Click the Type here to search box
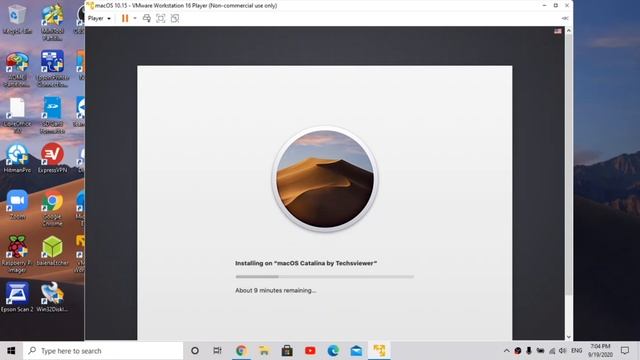 (x=103, y=351)
